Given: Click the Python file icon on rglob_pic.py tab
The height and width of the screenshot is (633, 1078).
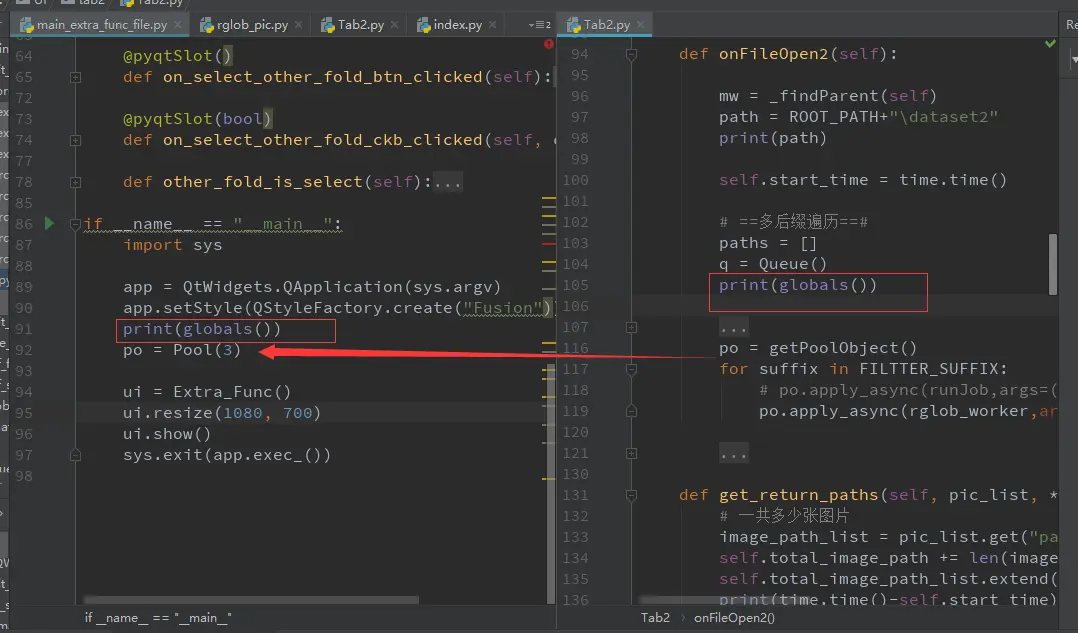Looking at the screenshot, I should [x=206, y=25].
